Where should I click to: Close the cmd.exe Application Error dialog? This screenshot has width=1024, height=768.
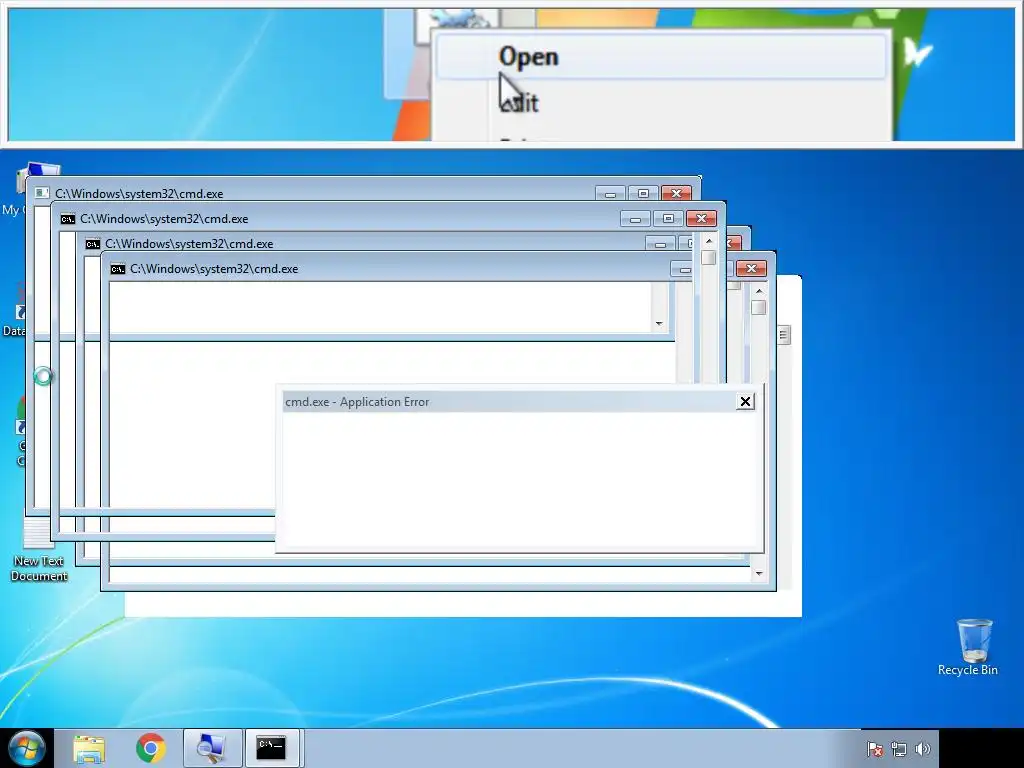pyautogui.click(x=745, y=402)
